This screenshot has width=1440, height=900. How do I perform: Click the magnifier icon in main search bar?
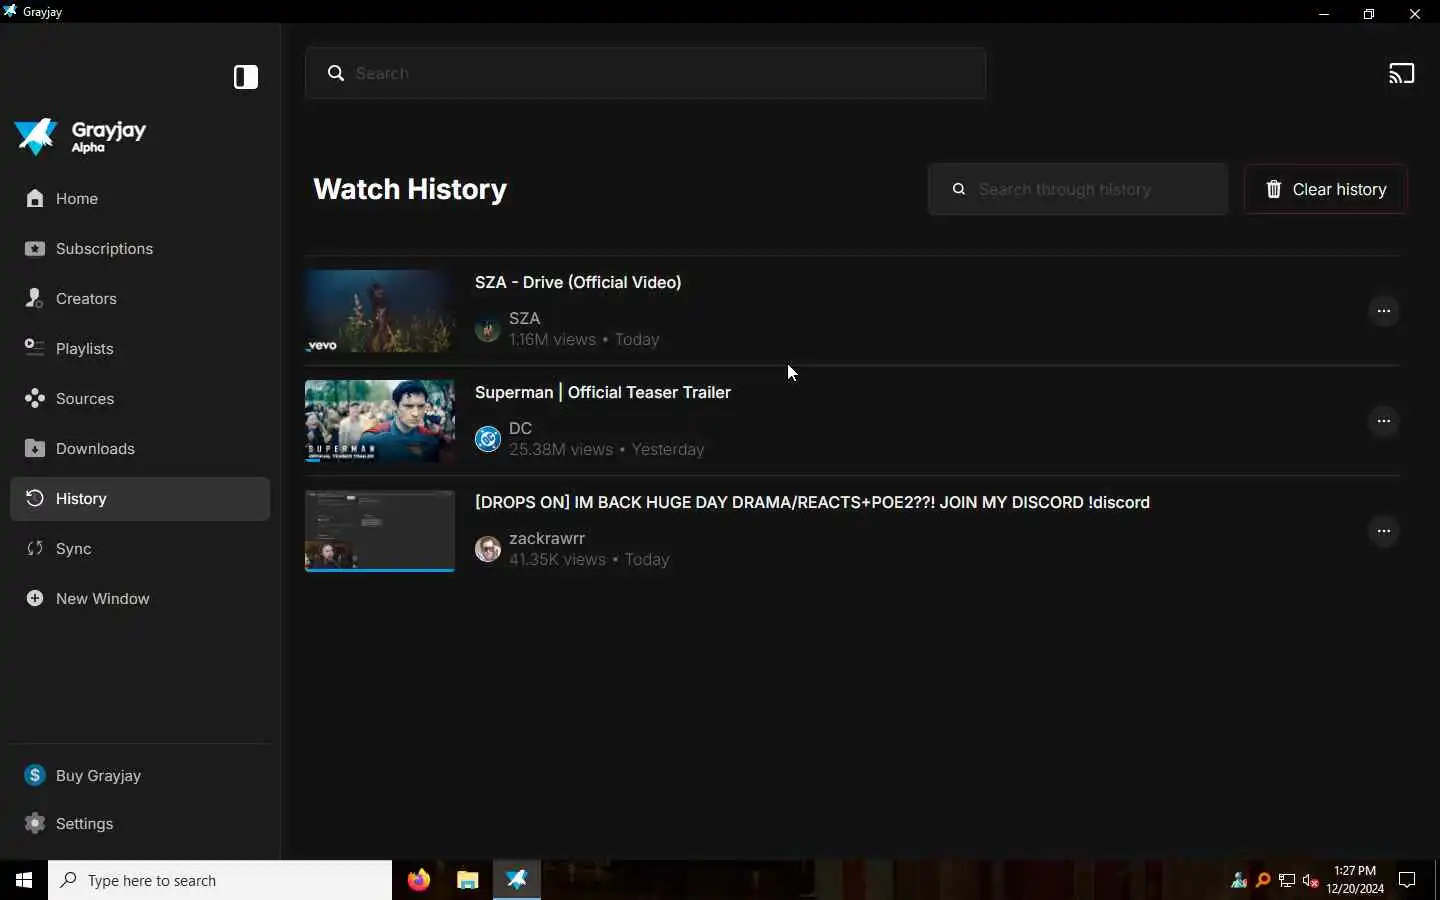pyautogui.click(x=336, y=73)
